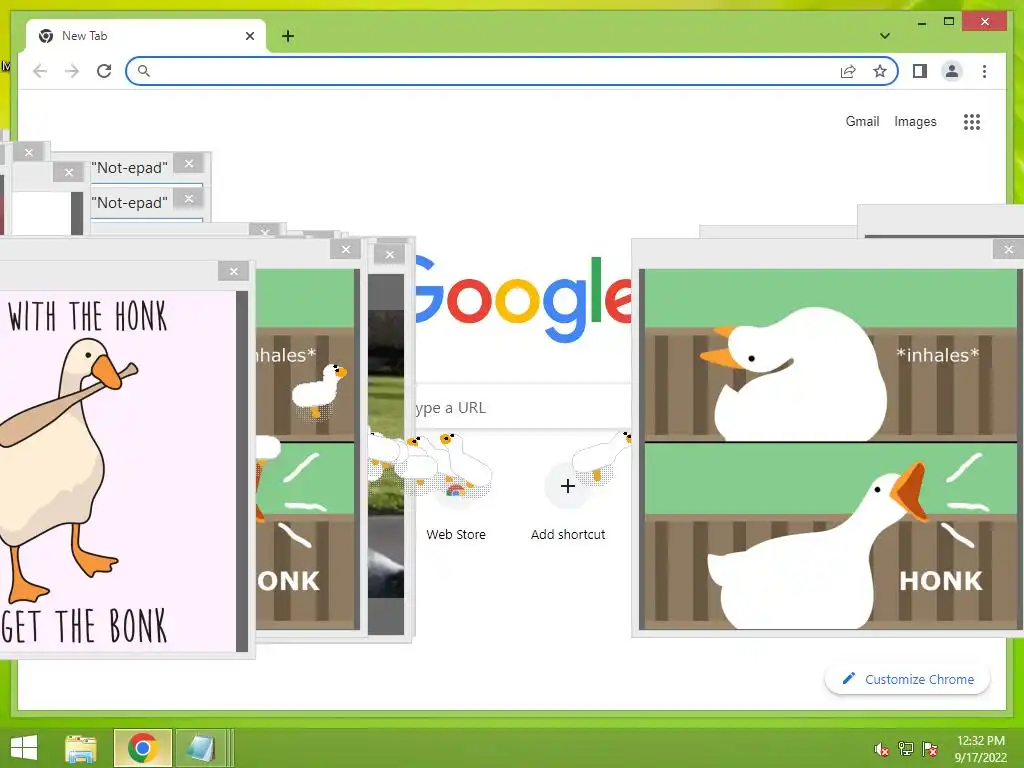Share this page via address bar icon
1024x768 pixels.
pyautogui.click(x=848, y=71)
